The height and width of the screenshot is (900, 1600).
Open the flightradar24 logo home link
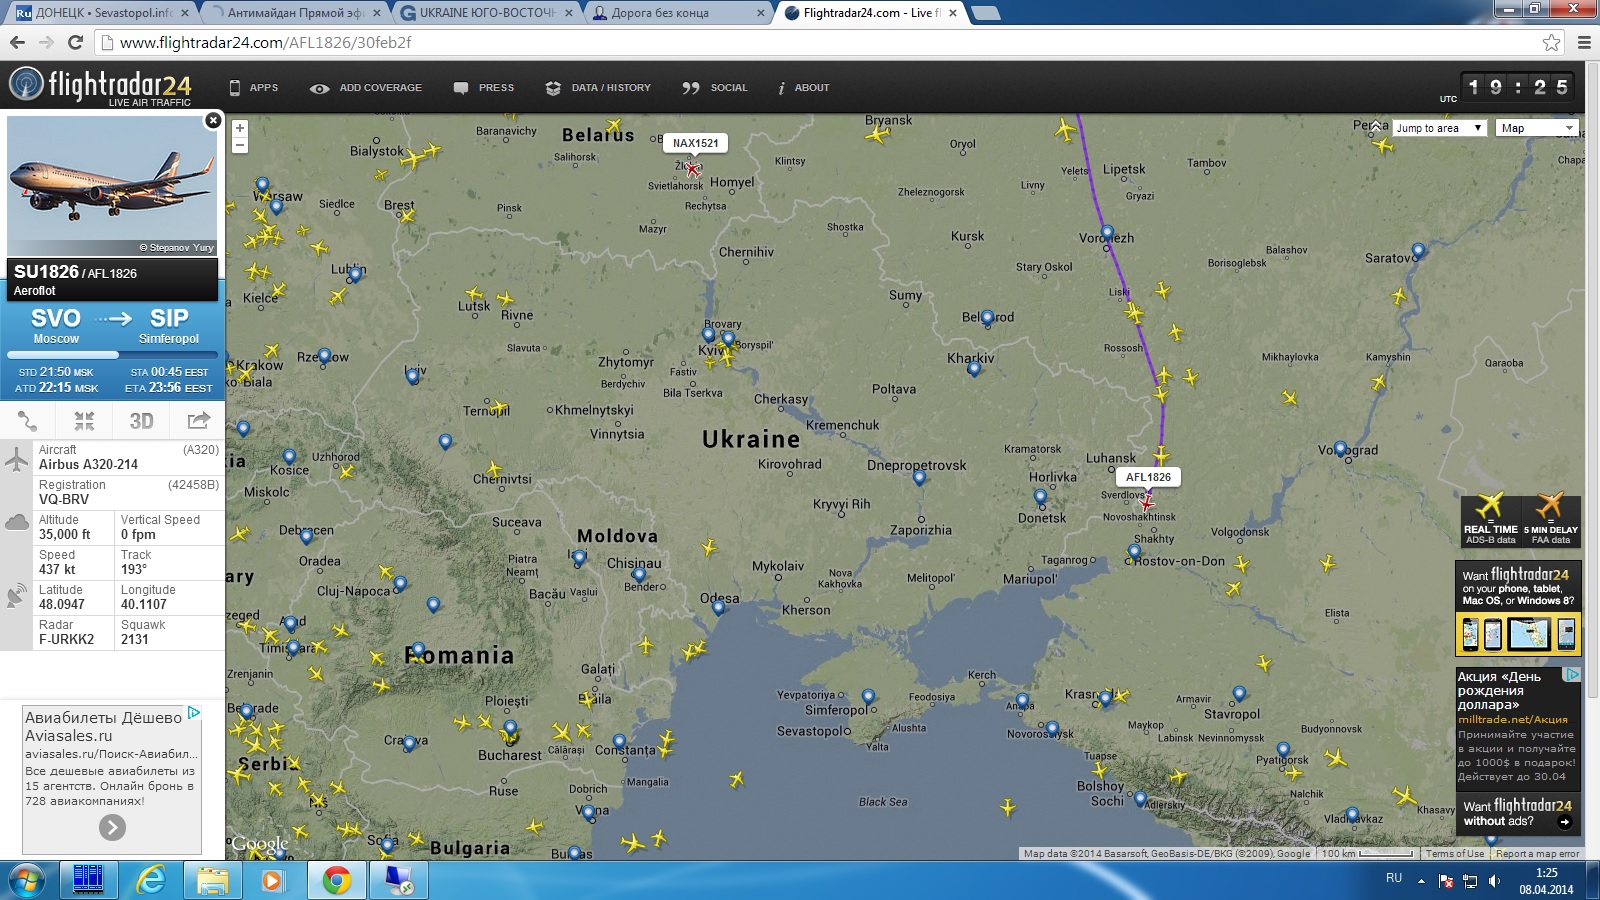point(100,86)
